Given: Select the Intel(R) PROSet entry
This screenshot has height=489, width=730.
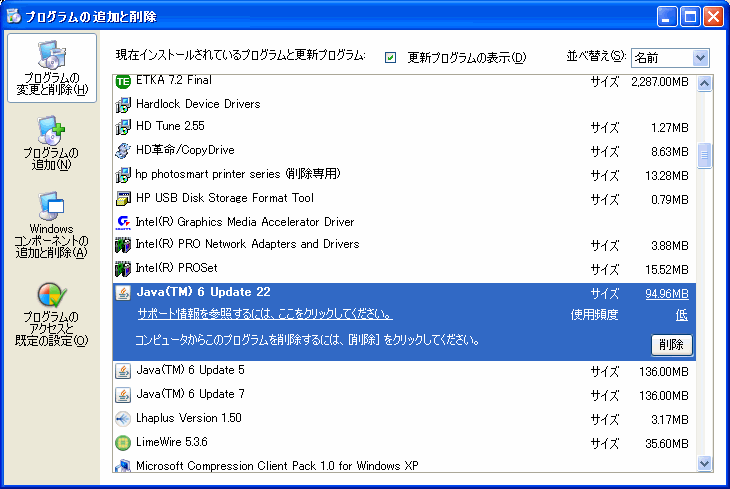Looking at the screenshot, I should coord(404,269).
